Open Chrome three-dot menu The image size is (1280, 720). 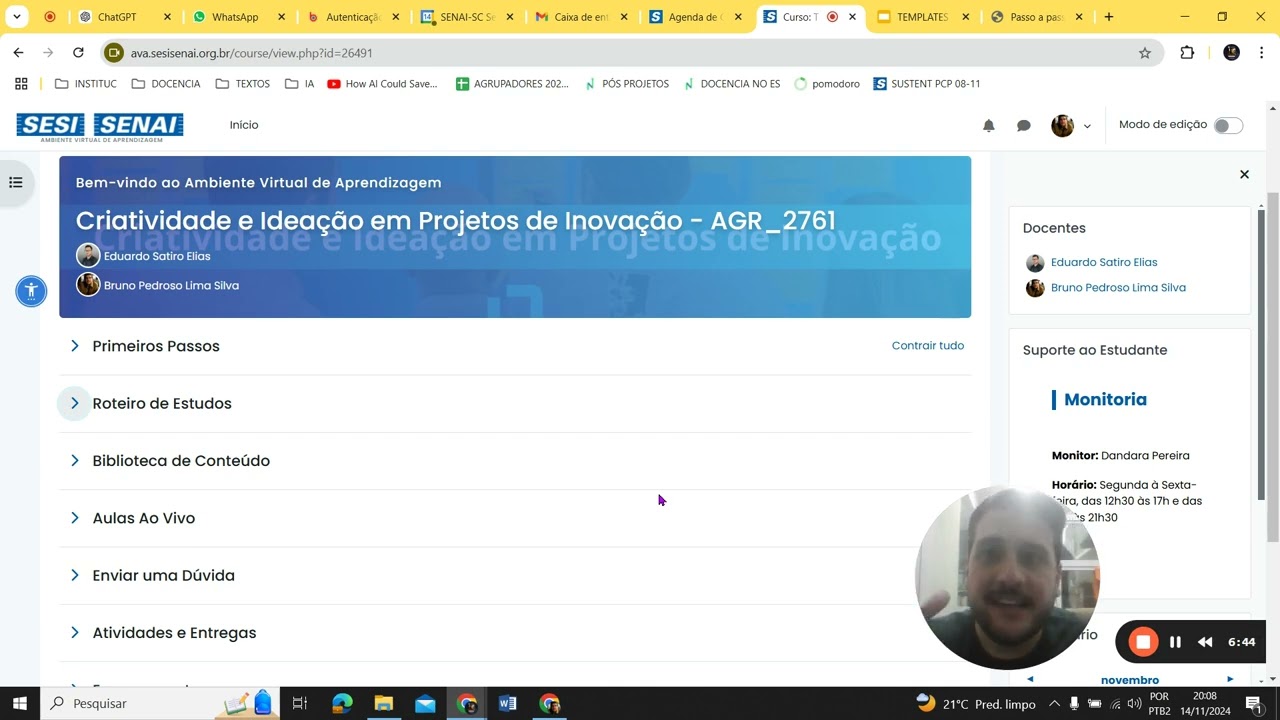pos(1262,53)
